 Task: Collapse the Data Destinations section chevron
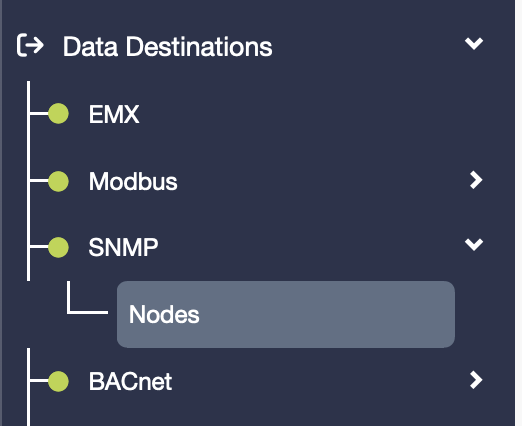pyautogui.click(x=474, y=44)
